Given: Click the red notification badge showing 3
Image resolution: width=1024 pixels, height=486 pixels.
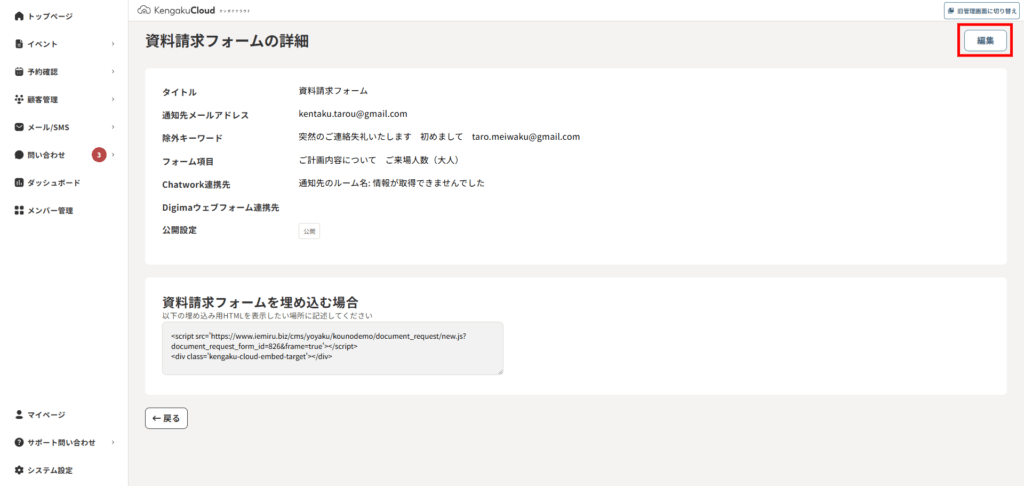Looking at the screenshot, I should [x=99, y=155].
